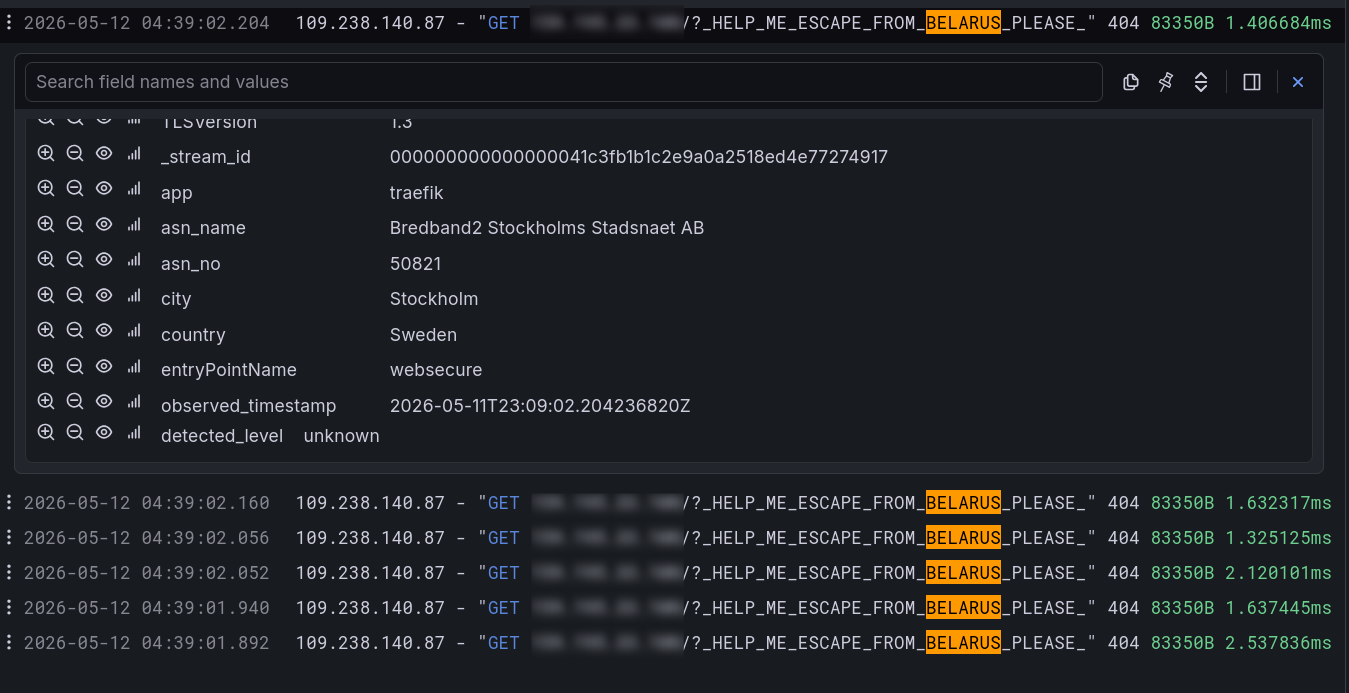Click the country value Sweden
Viewport: 1349px width, 693px height.
pyautogui.click(x=423, y=335)
